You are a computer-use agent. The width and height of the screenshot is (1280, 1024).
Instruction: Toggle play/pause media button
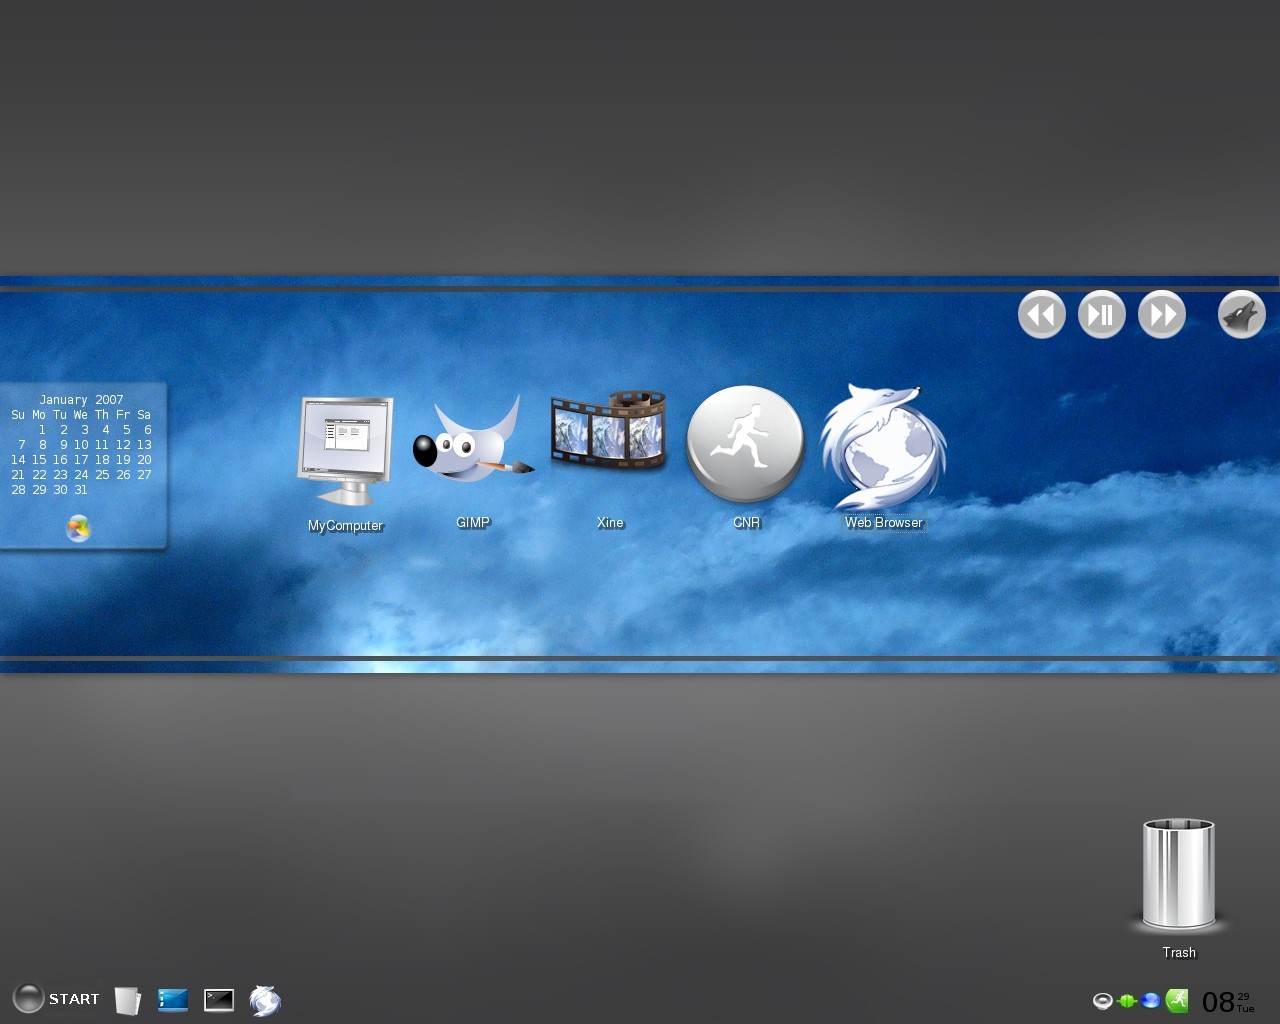pyautogui.click(x=1102, y=315)
